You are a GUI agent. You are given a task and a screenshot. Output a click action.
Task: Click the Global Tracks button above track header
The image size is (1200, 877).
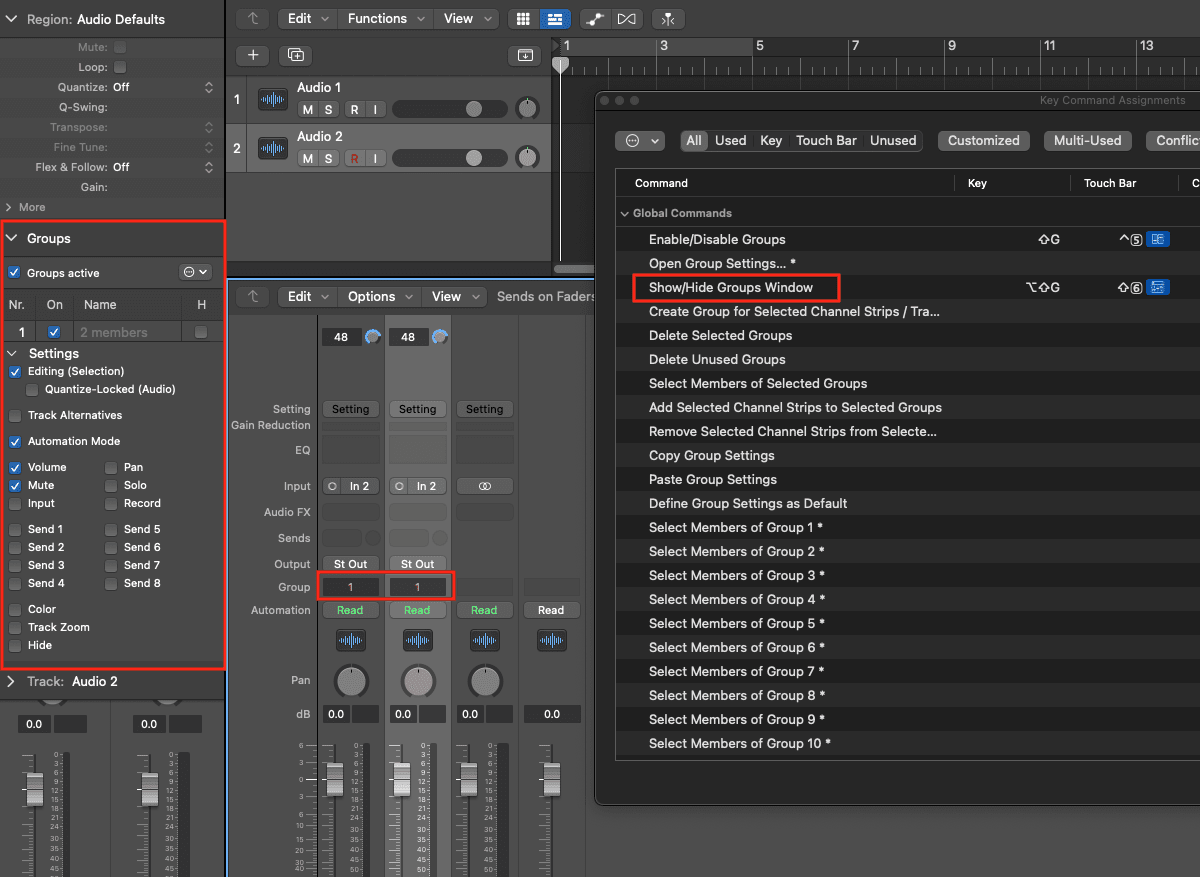(525, 55)
